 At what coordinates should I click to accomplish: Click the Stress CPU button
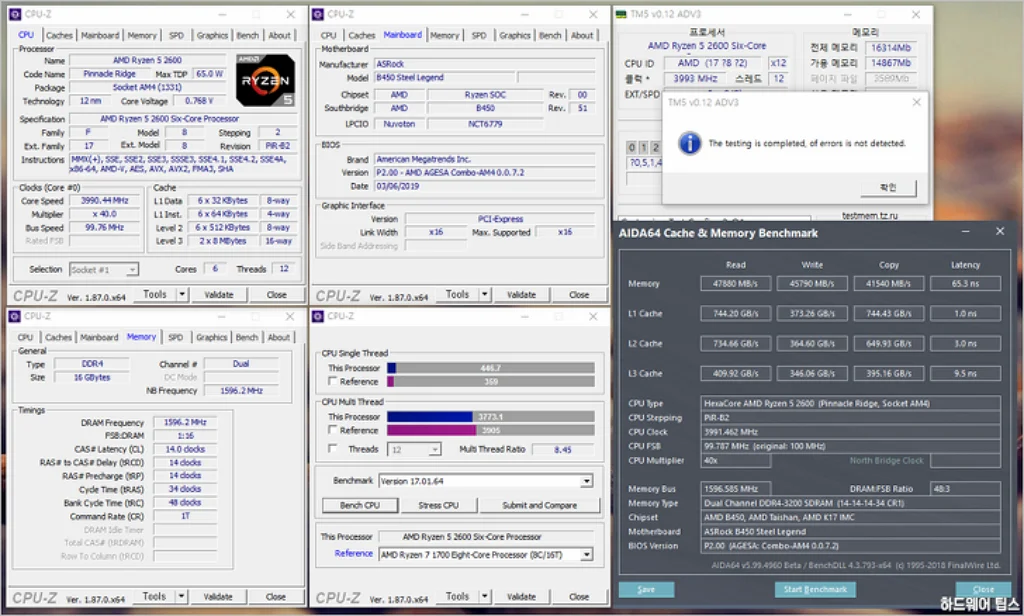[x=438, y=505]
